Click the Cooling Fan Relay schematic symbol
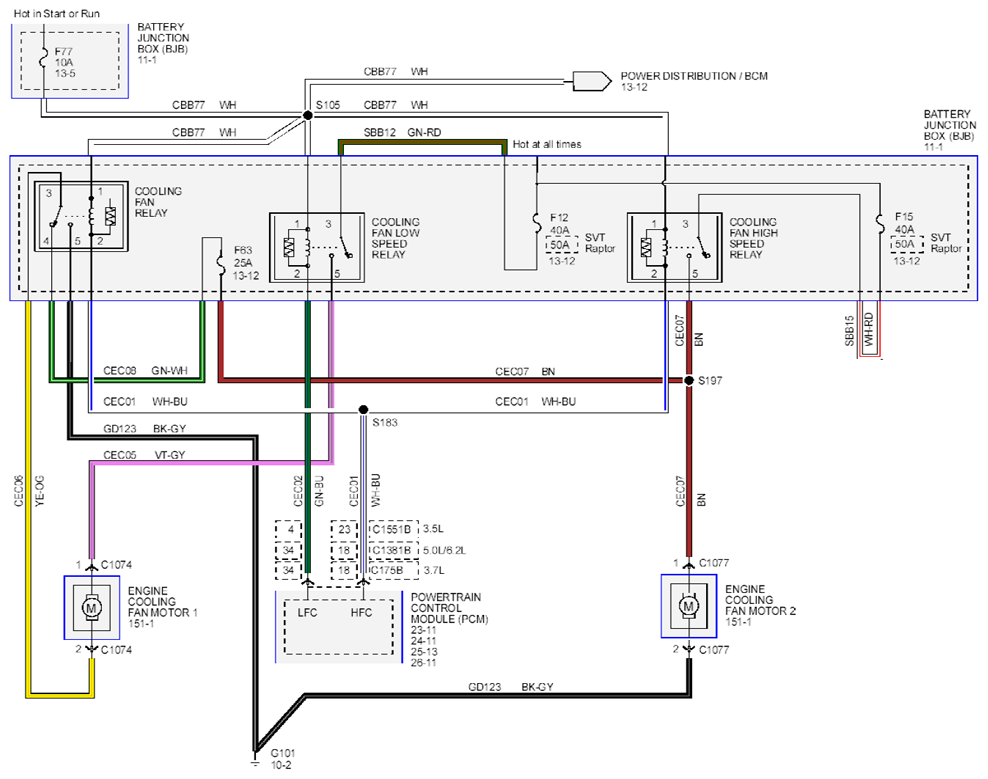Screen dimensions: 988x779 coord(81,216)
